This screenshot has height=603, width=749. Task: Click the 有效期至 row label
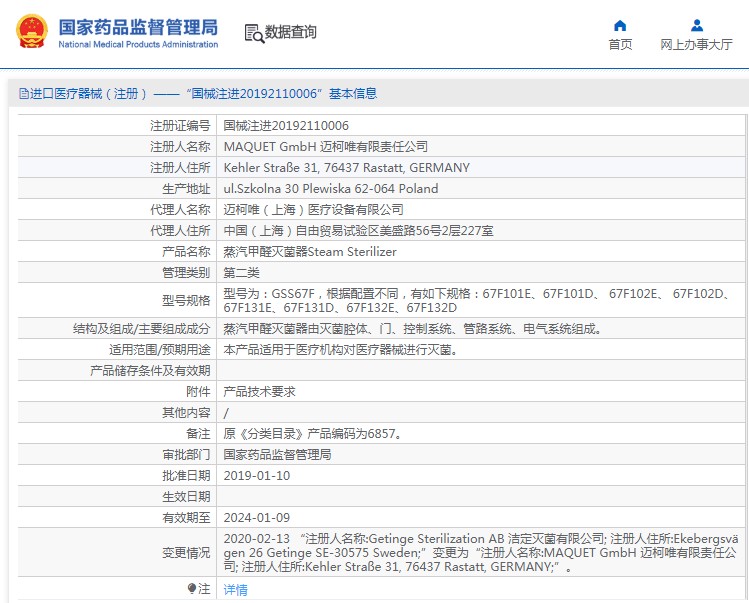click(x=186, y=518)
